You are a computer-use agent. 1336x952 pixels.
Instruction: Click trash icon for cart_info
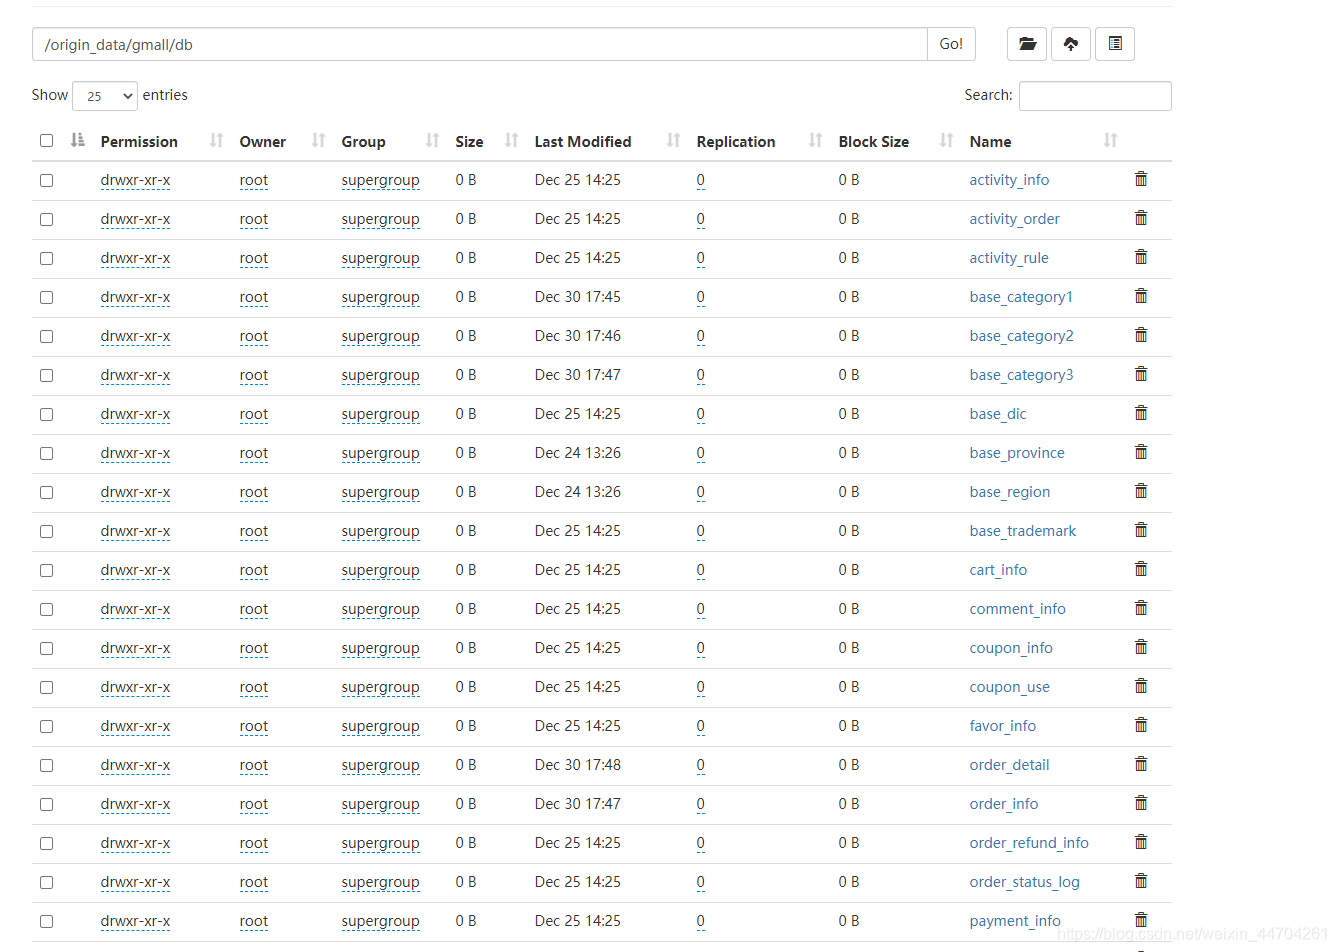[x=1141, y=569]
